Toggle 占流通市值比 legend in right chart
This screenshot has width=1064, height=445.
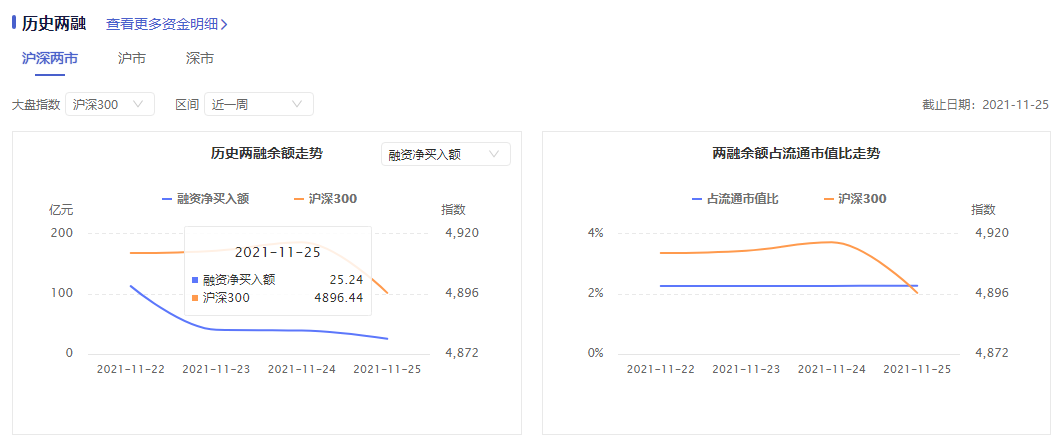pos(735,199)
